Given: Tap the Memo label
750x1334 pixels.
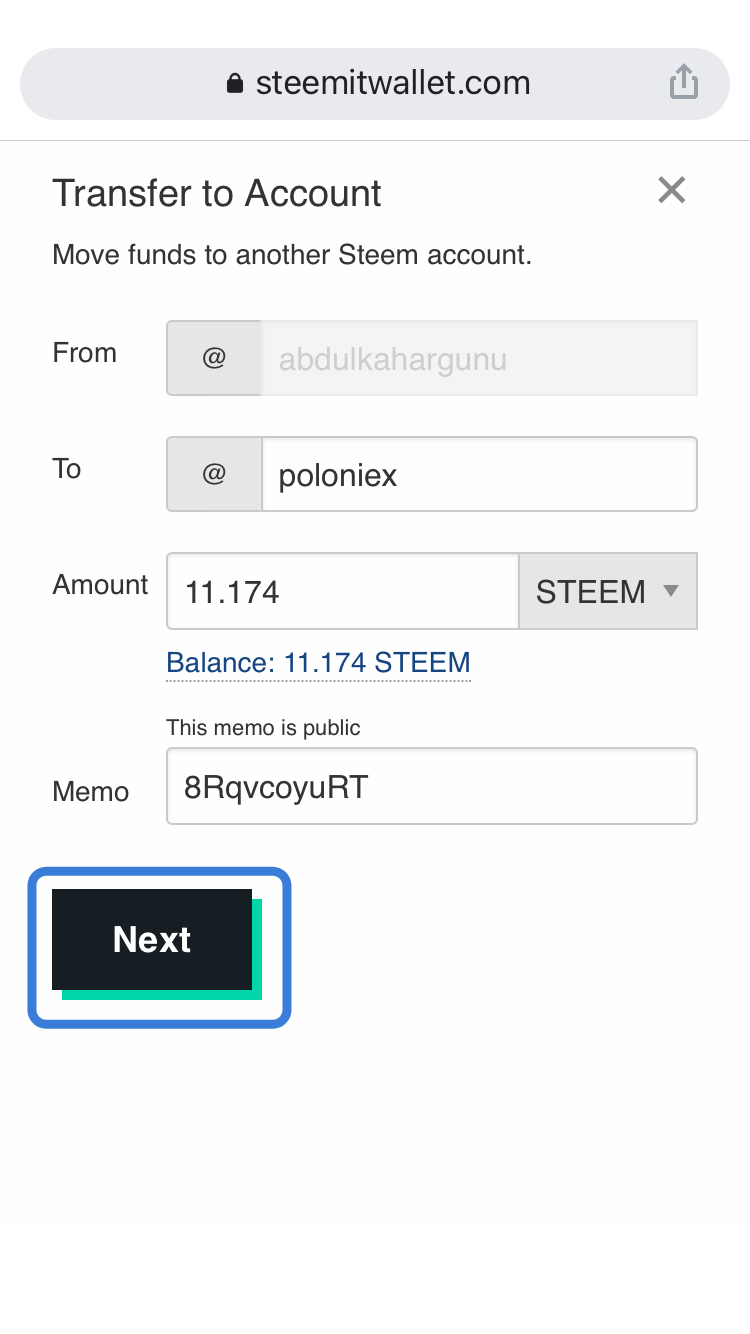Looking at the screenshot, I should click(91, 792).
